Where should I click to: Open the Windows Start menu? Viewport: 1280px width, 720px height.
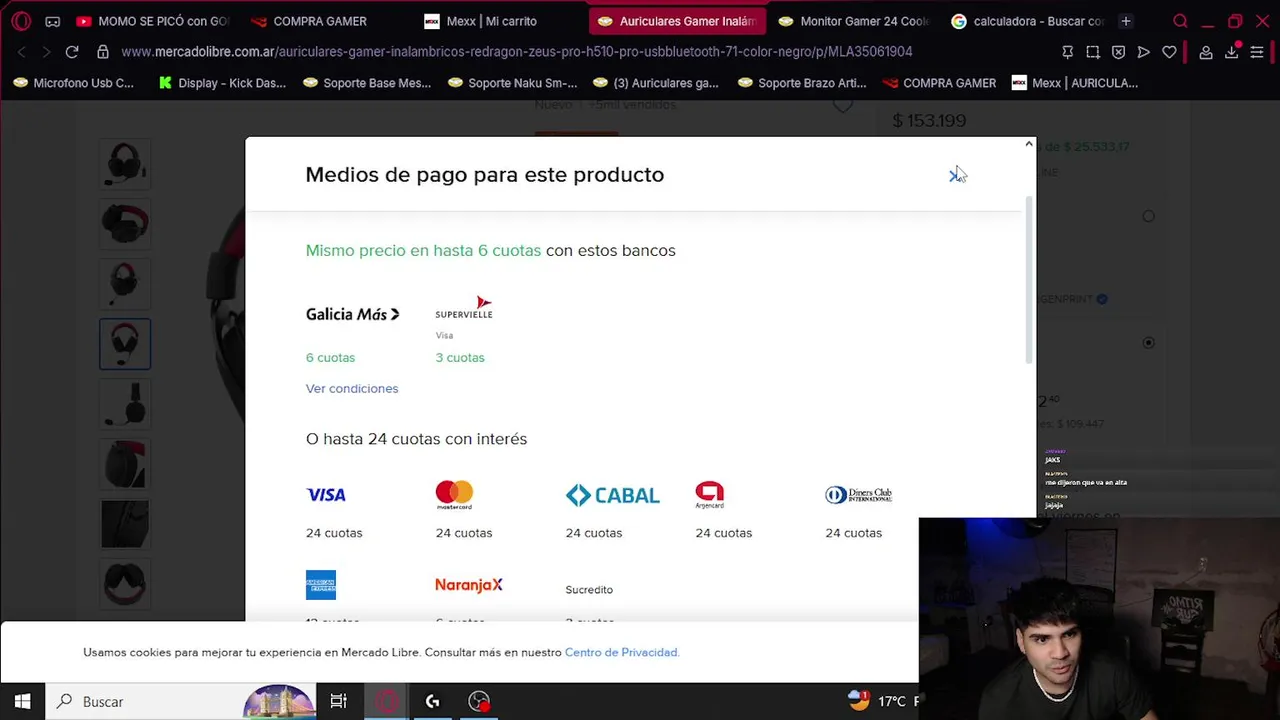click(x=22, y=702)
